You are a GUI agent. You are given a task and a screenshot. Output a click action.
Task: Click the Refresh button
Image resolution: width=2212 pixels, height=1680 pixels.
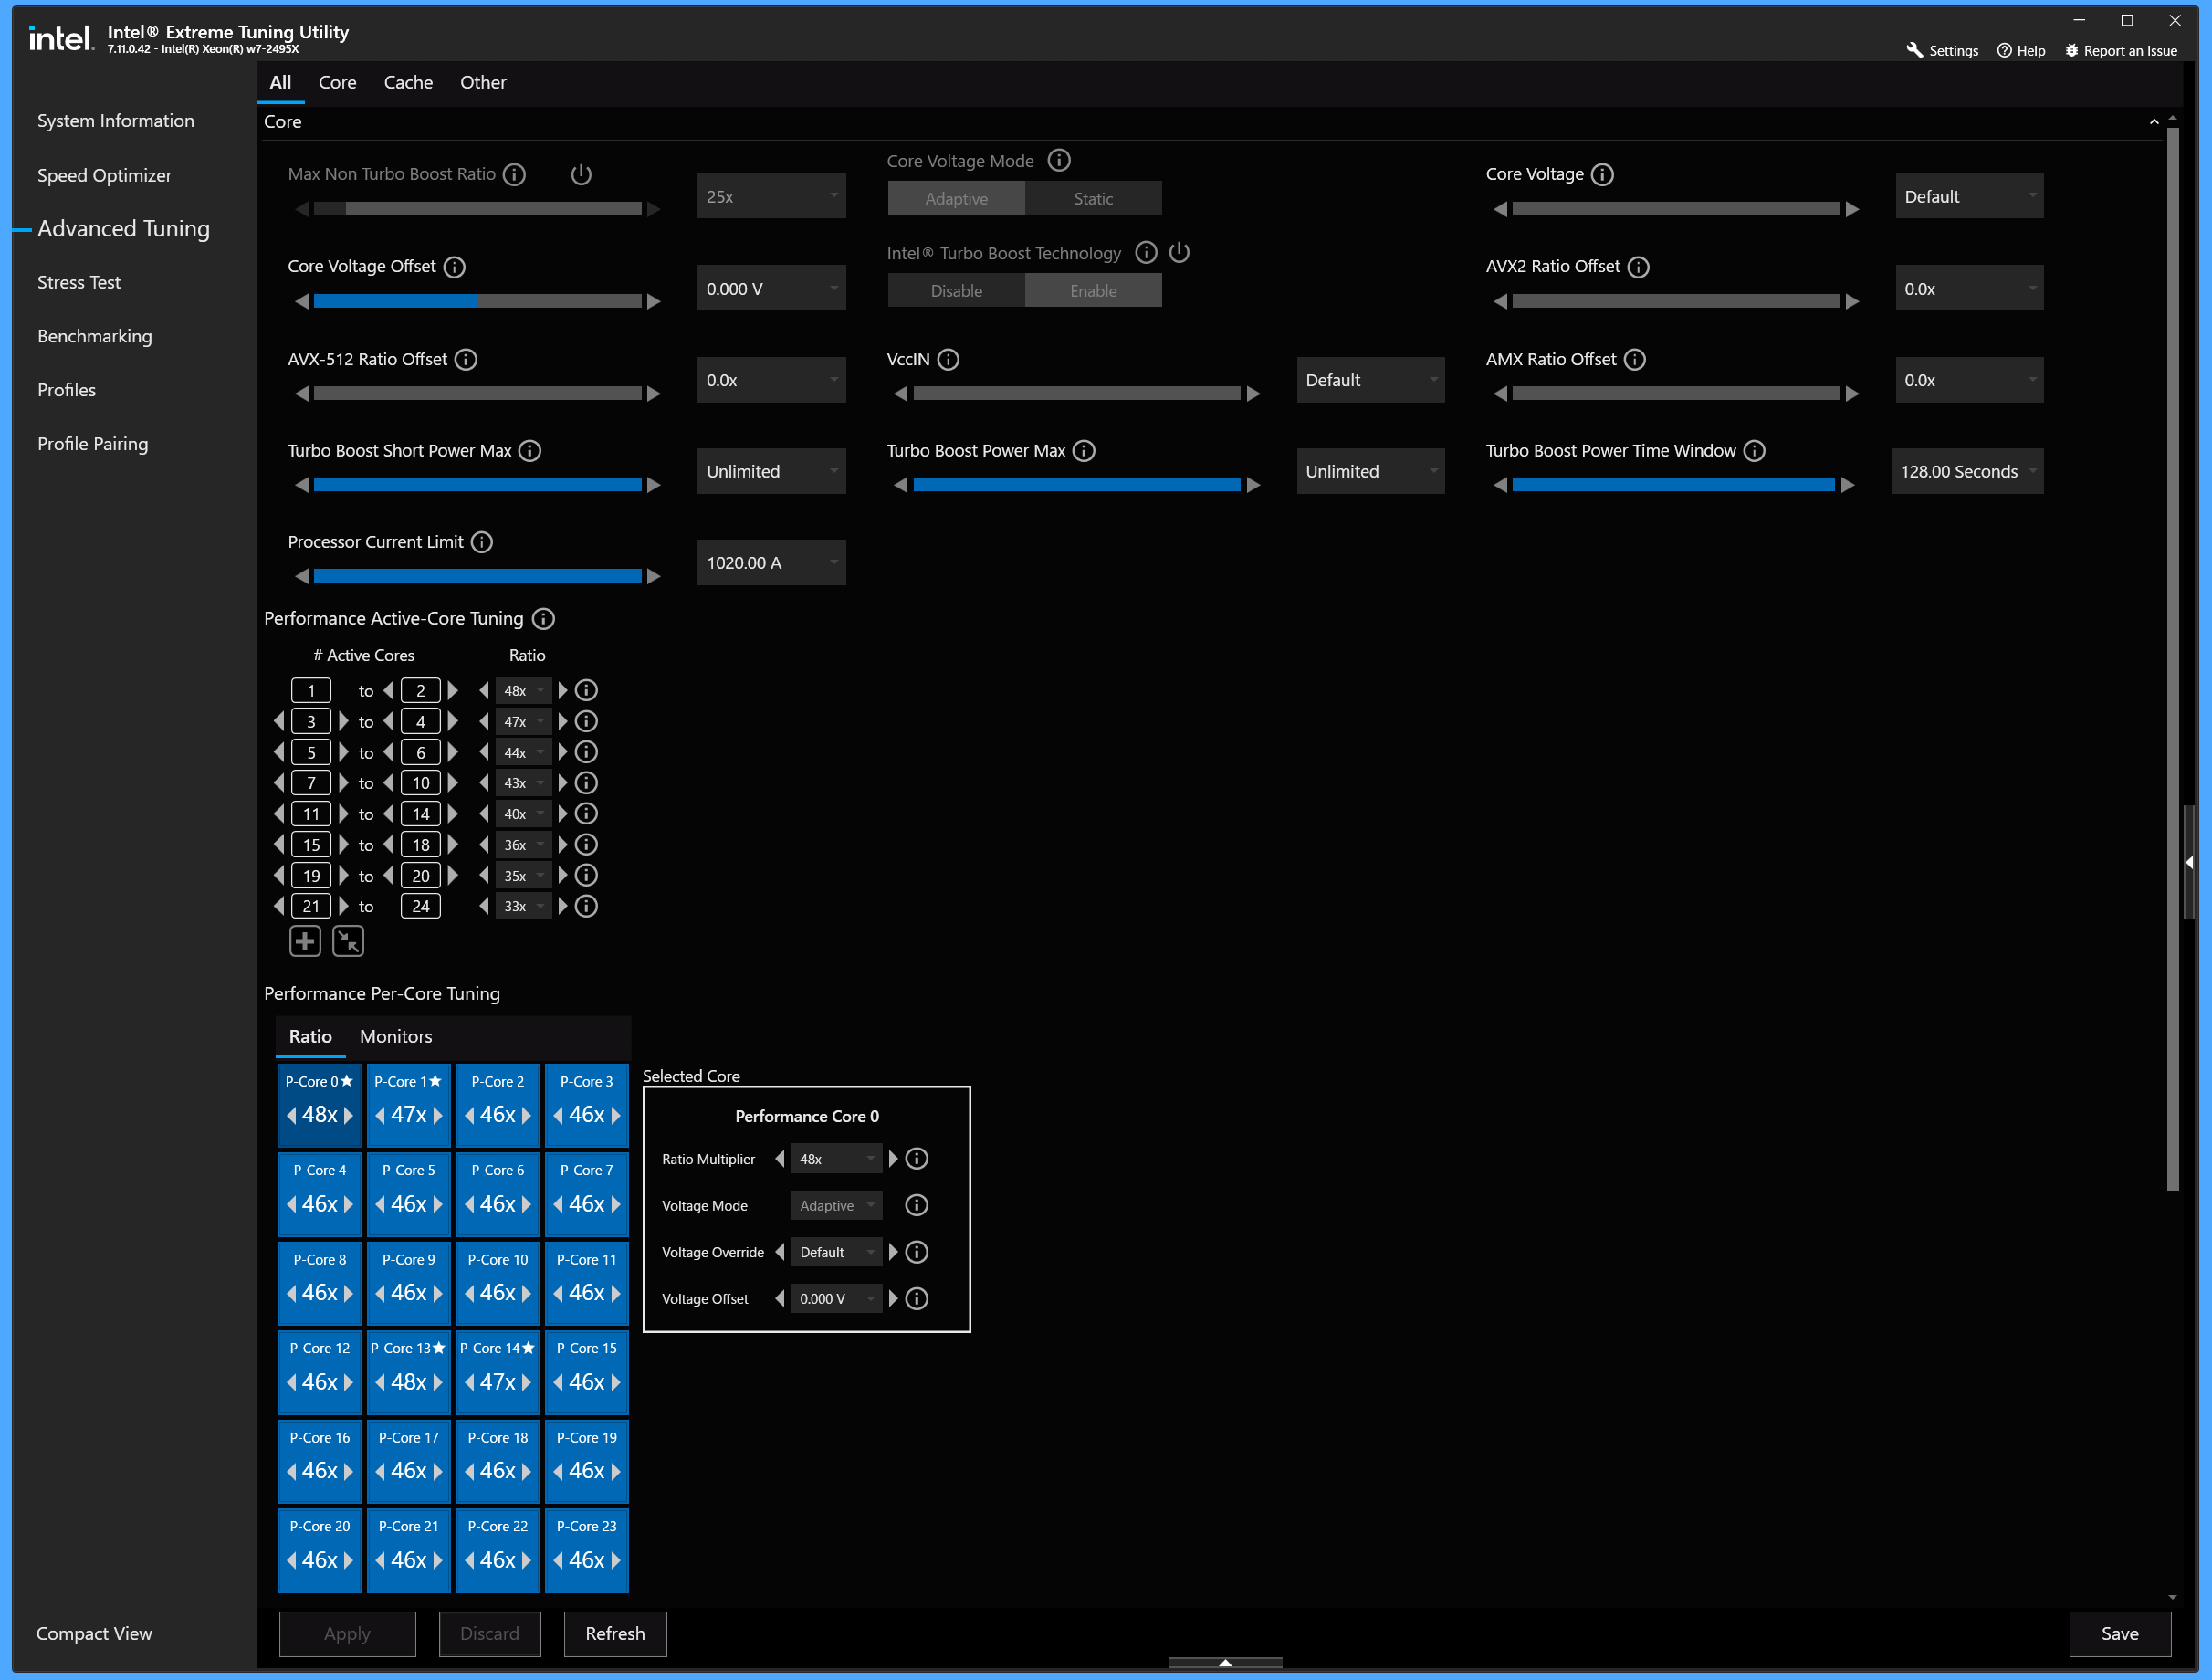tap(615, 1633)
